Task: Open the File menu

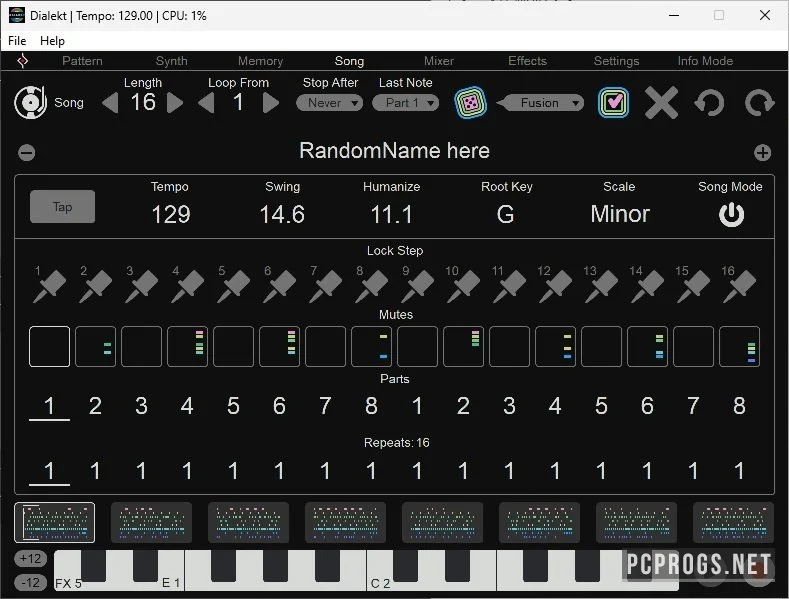Action: point(17,41)
